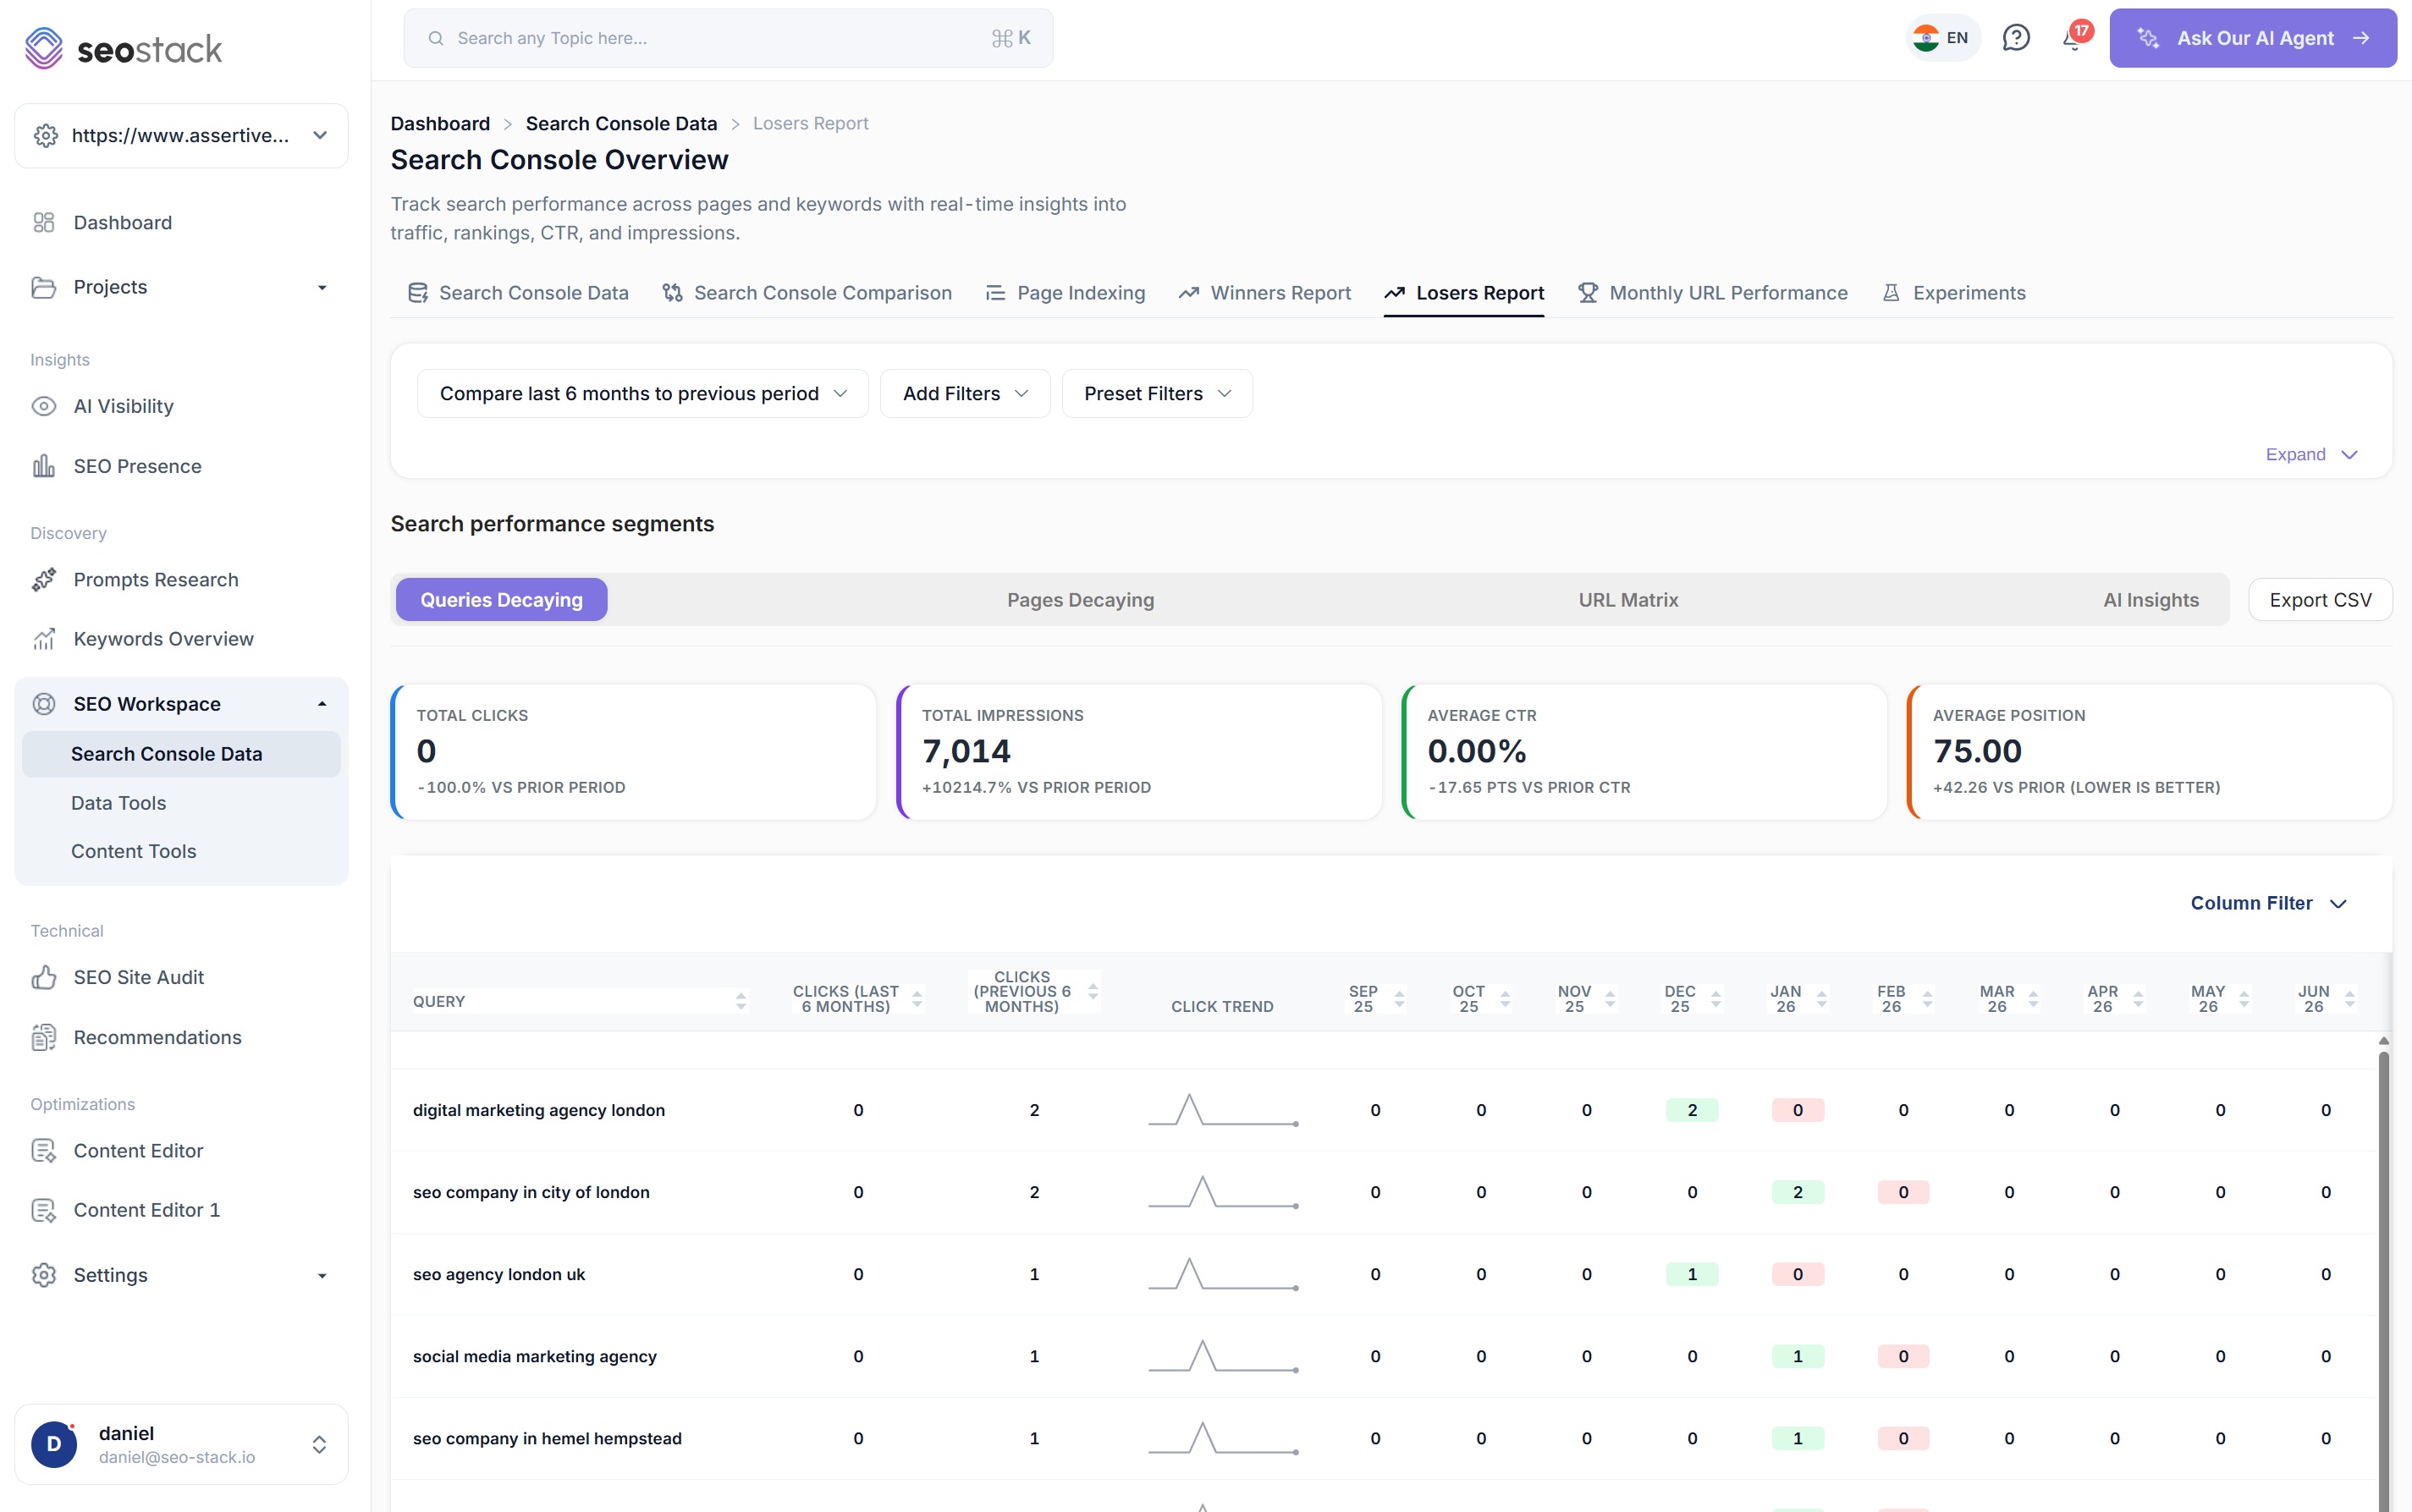Viewport: 2412px width, 1512px height.
Task: Click the Export CSV button
Action: tap(2320, 600)
